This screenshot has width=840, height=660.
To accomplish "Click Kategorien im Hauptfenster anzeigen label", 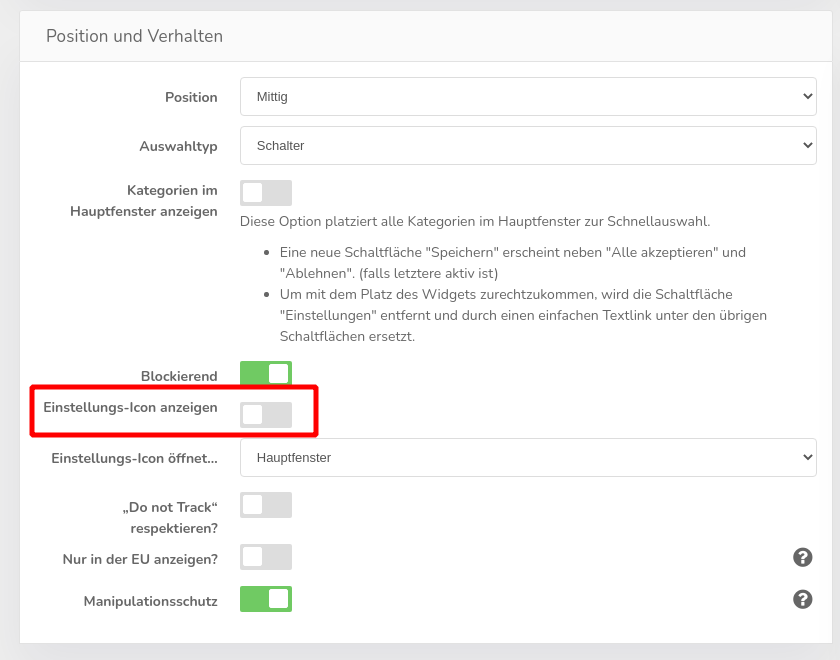I will [x=144, y=200].
